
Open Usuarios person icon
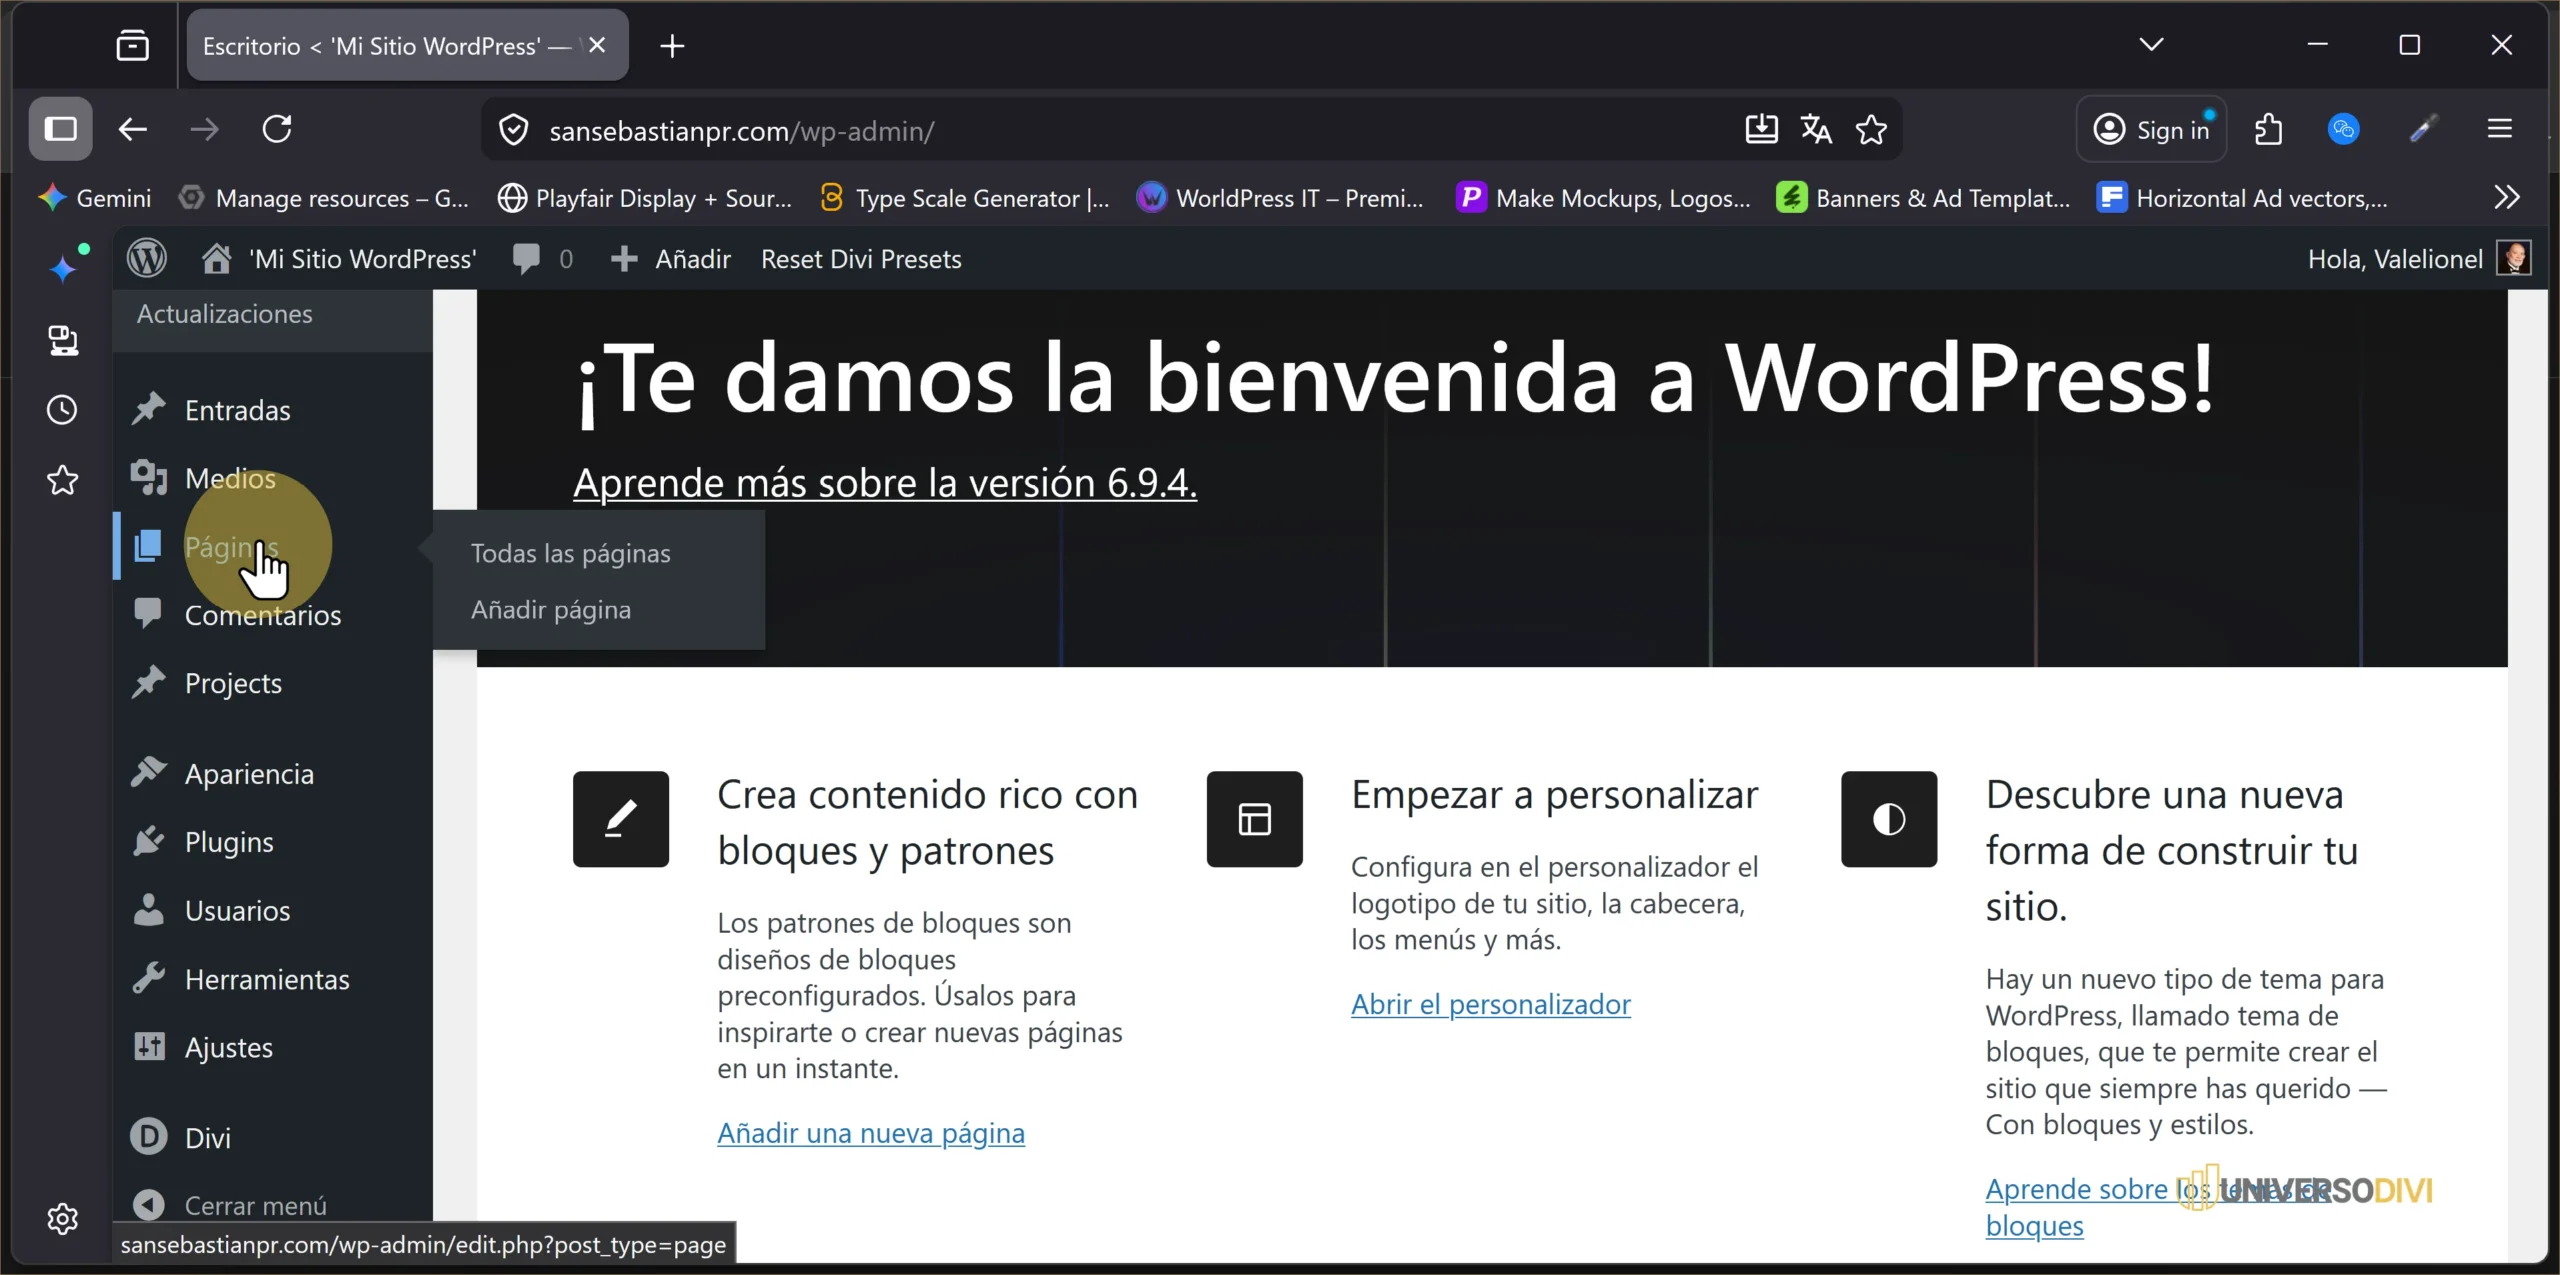tap(149, 909)
